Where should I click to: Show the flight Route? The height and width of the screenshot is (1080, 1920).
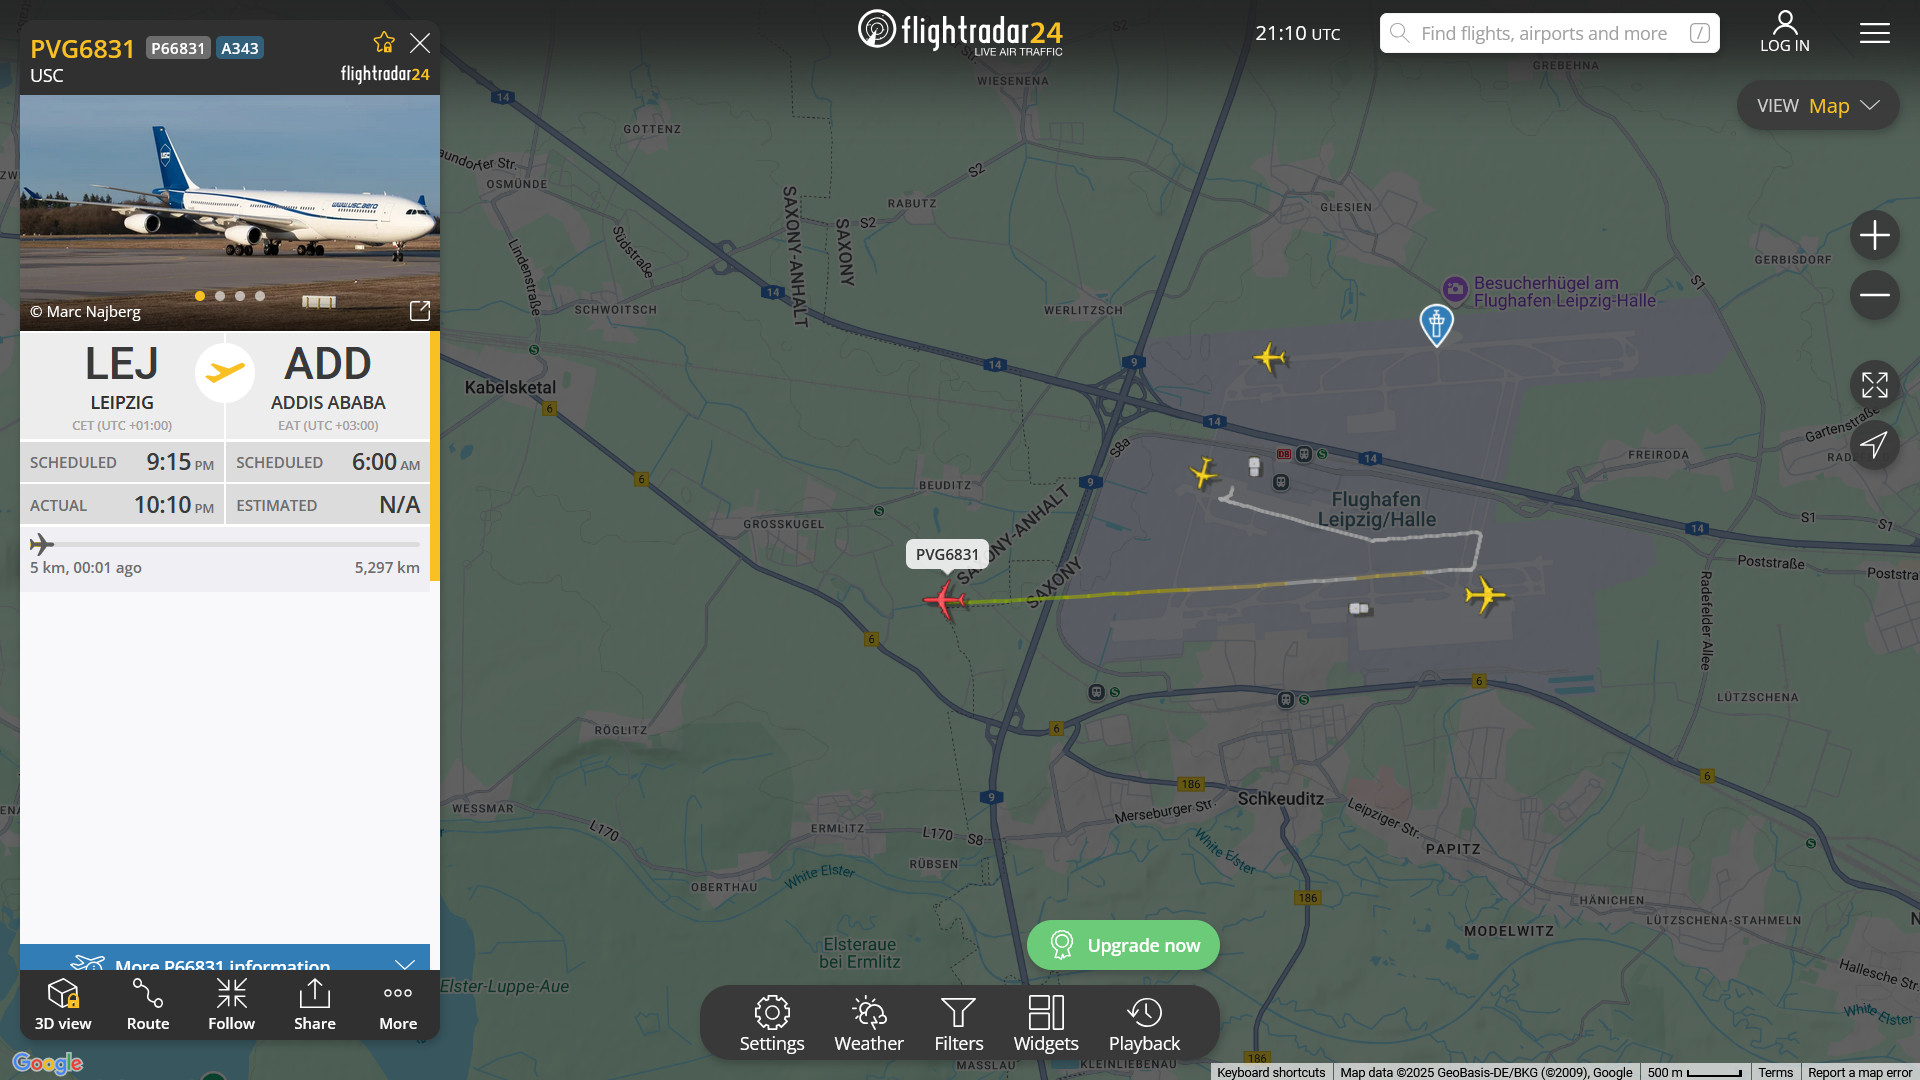point(148,1004)
